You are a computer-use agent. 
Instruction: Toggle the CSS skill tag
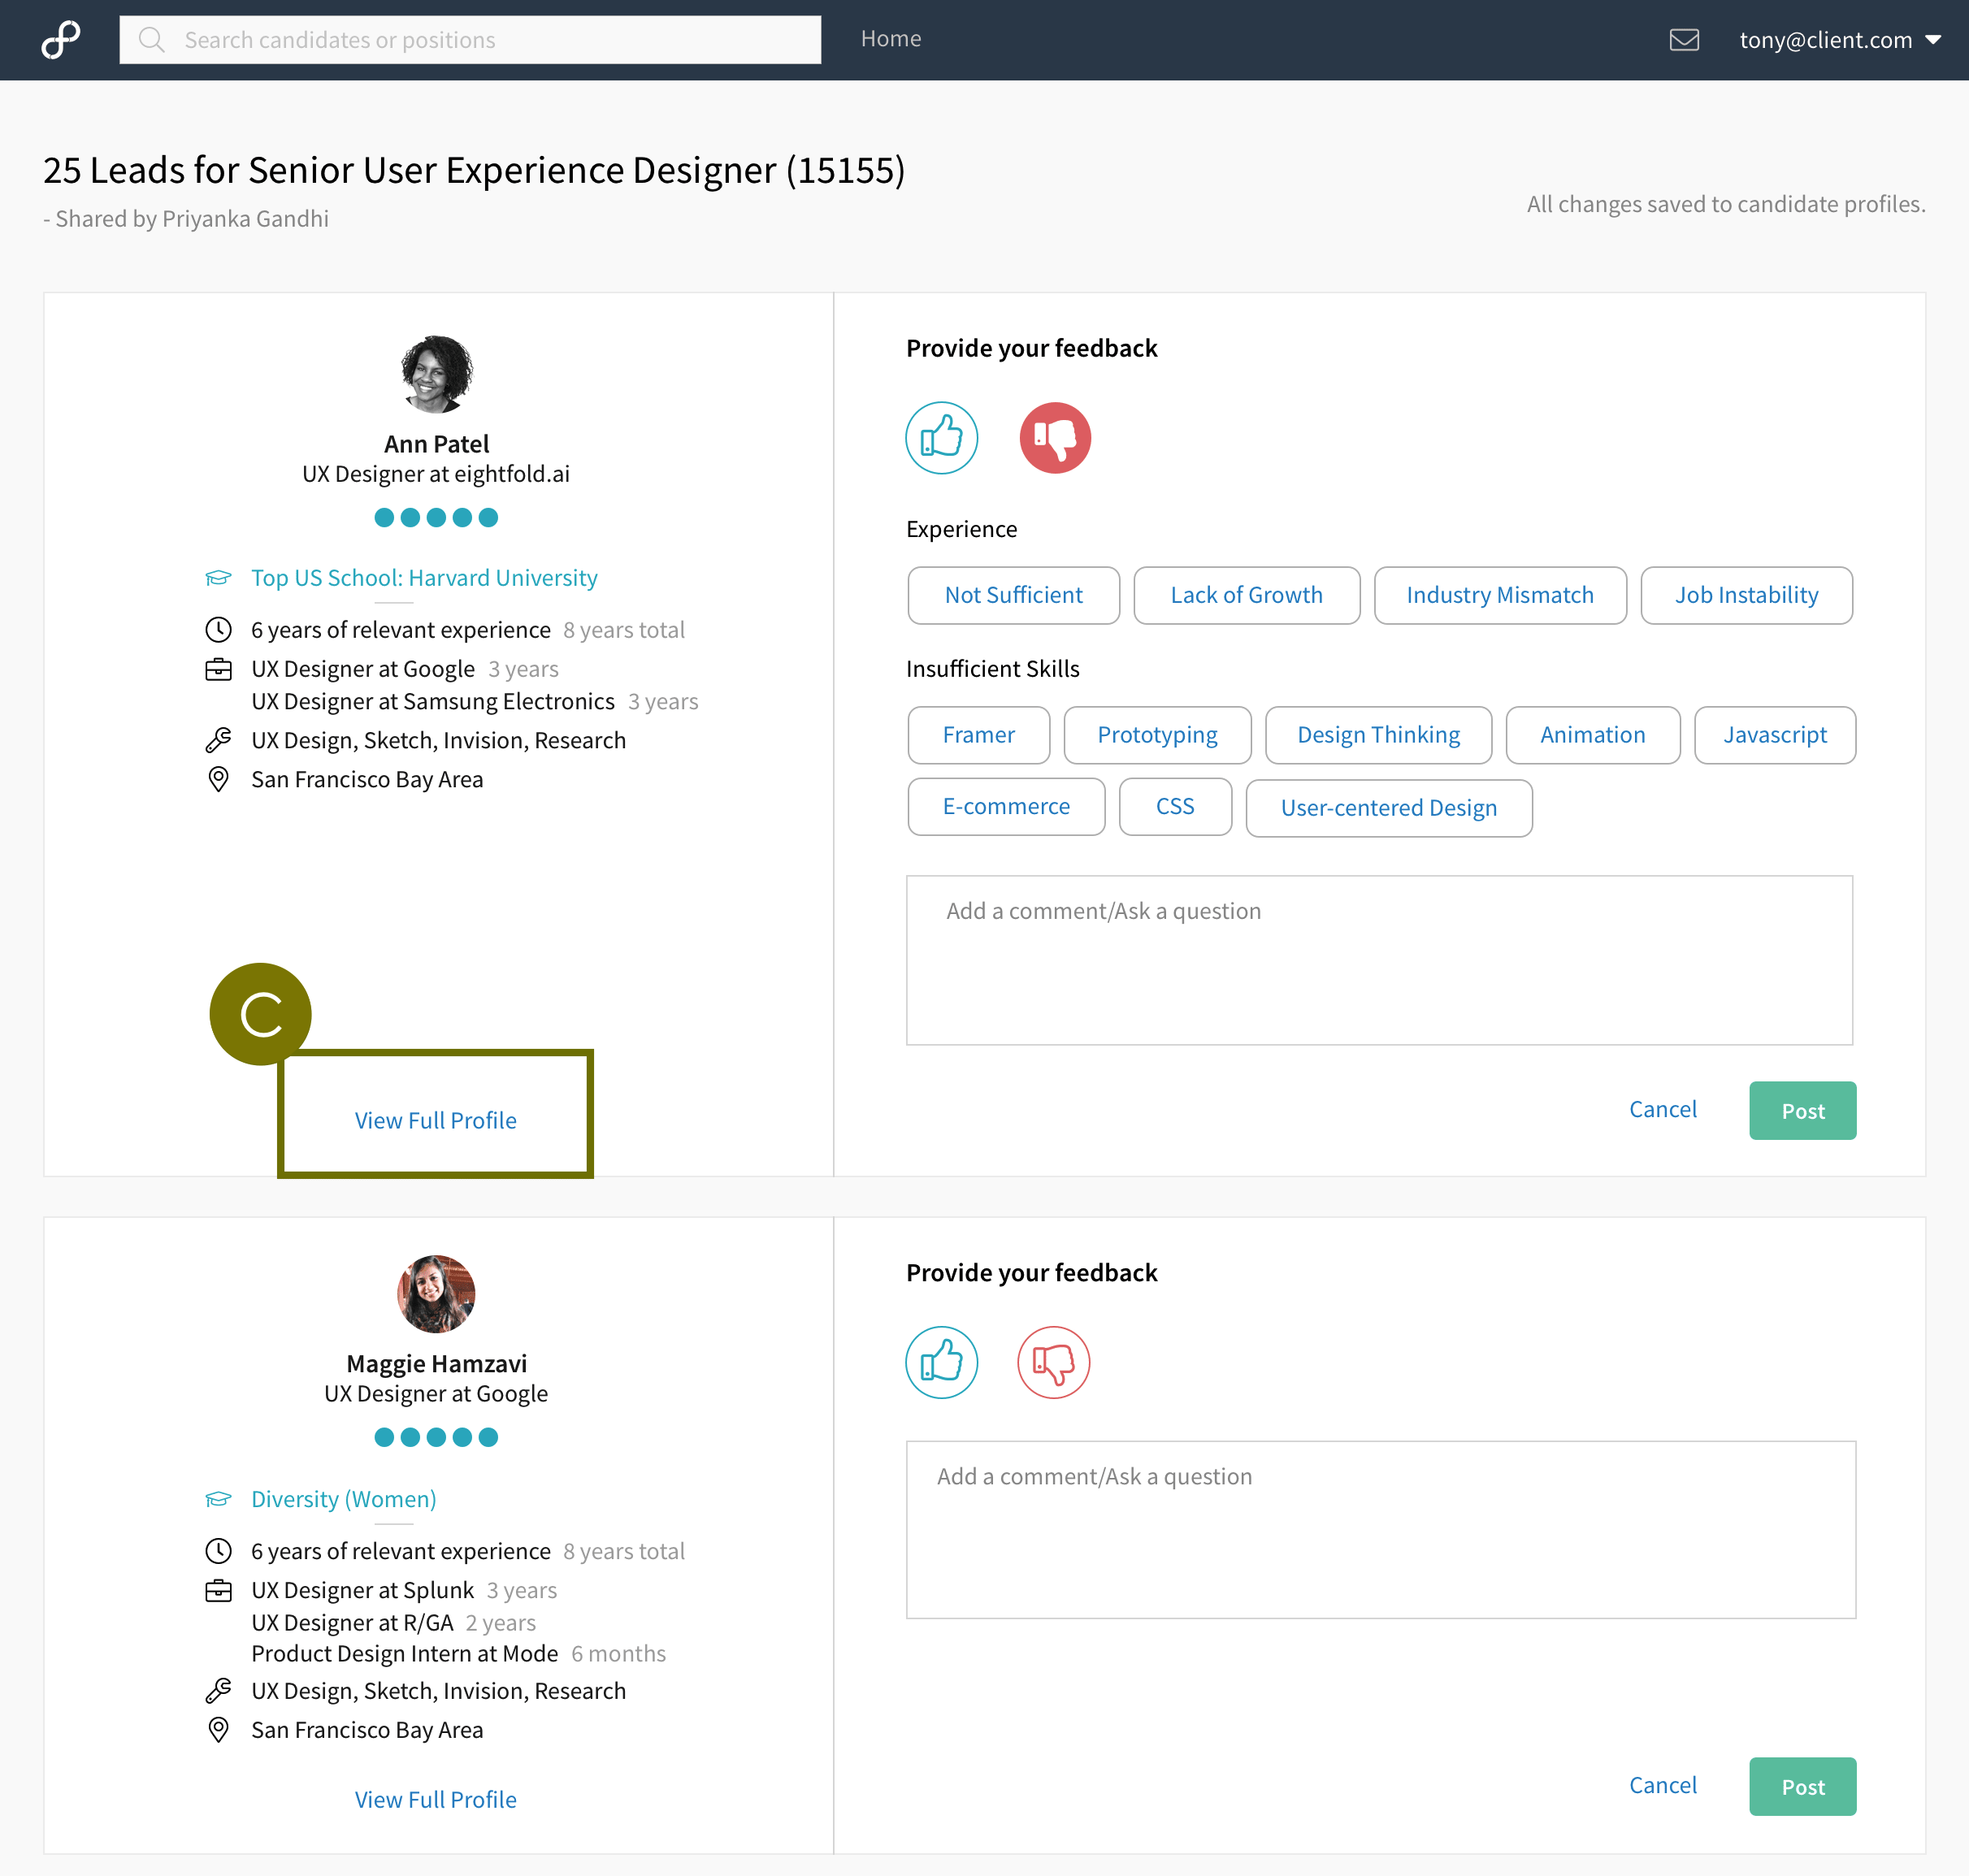pos(1175,806)
